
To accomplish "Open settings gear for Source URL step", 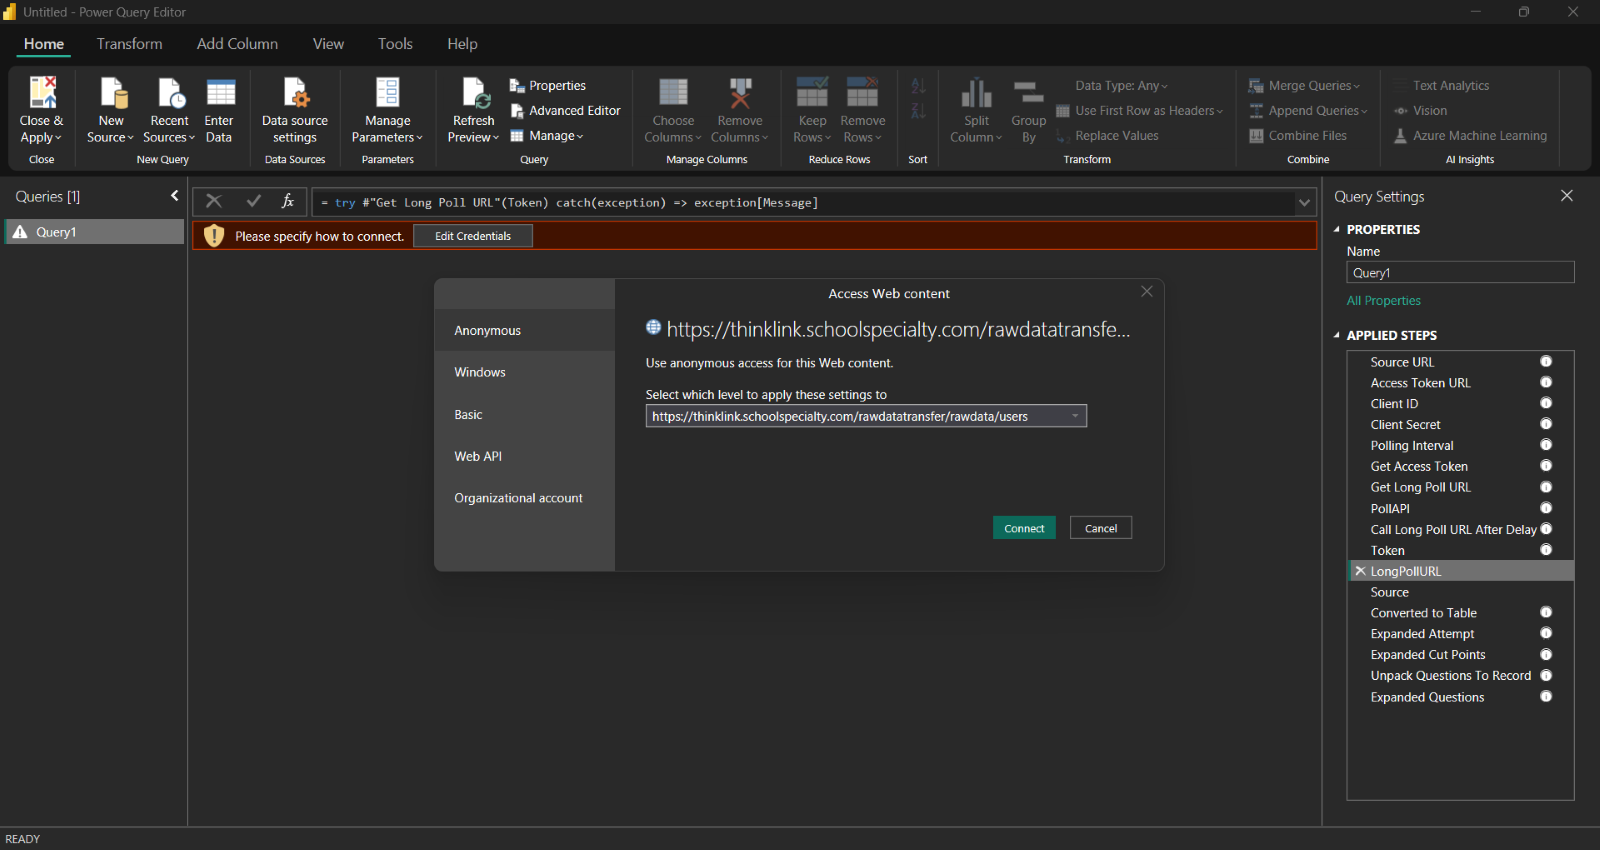I will (x=1546, y=362).
